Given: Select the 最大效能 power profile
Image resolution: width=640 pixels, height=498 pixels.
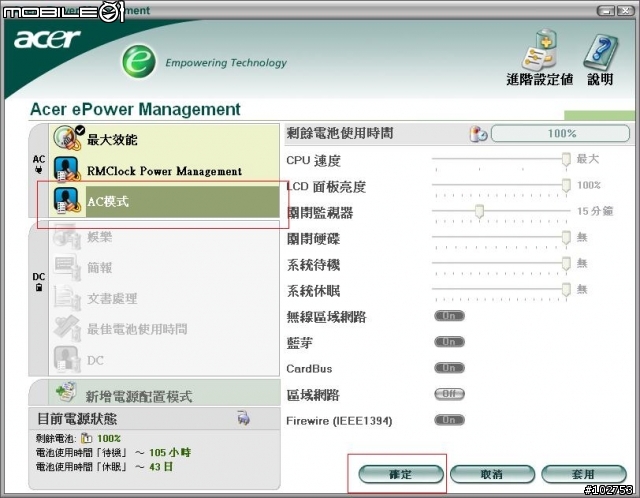Looking at the screenshot, I should [164, 139].
